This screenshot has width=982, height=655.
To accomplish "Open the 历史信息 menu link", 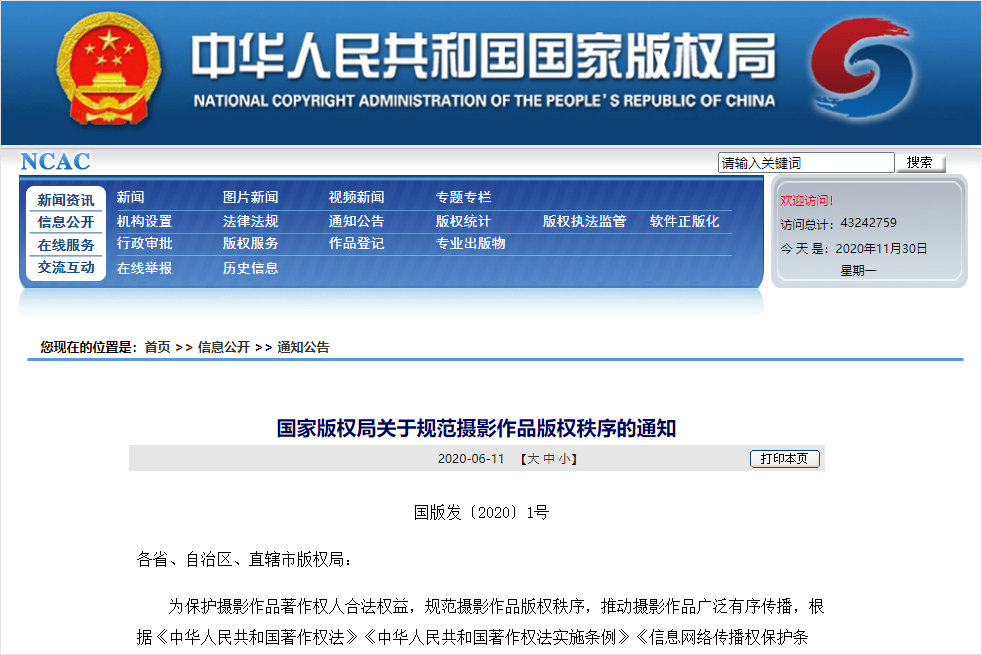I will click(x=251, y=268).
